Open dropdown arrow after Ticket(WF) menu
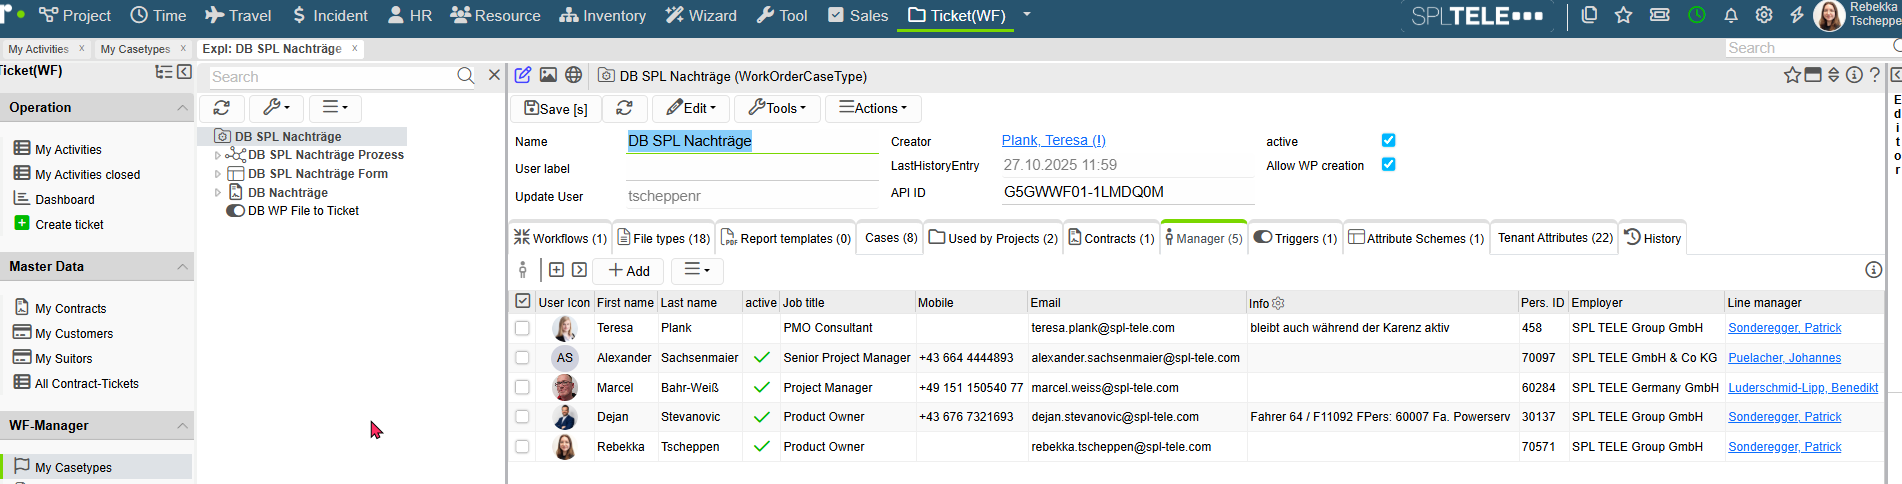 (x=1026, y=15)
